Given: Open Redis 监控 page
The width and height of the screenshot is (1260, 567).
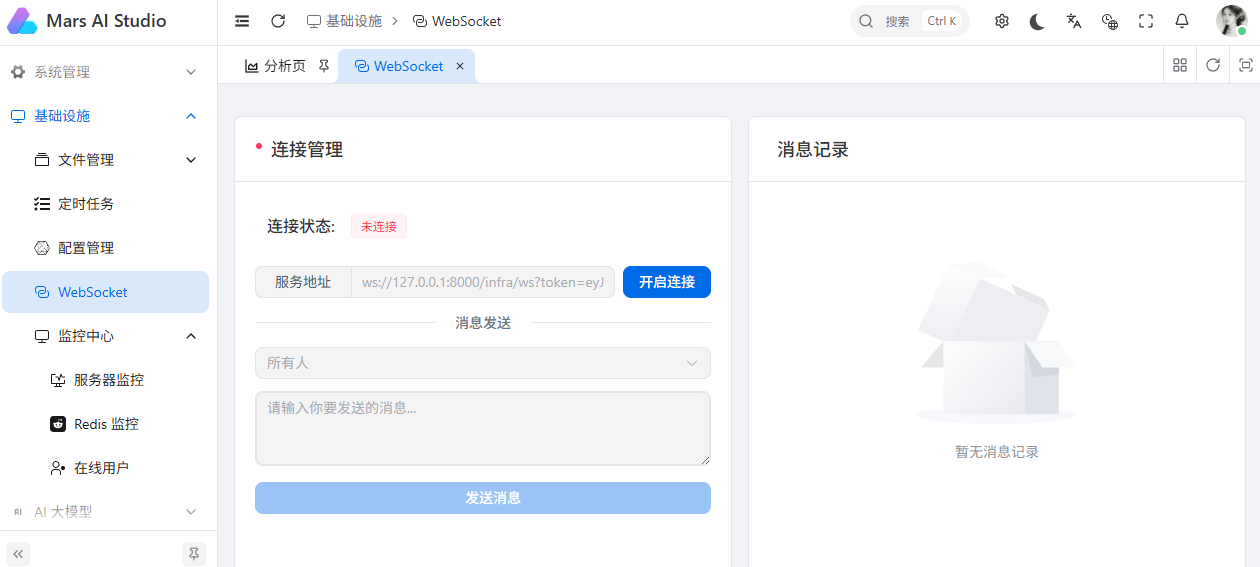Looking at the screenshot, I should coord(105,424).
